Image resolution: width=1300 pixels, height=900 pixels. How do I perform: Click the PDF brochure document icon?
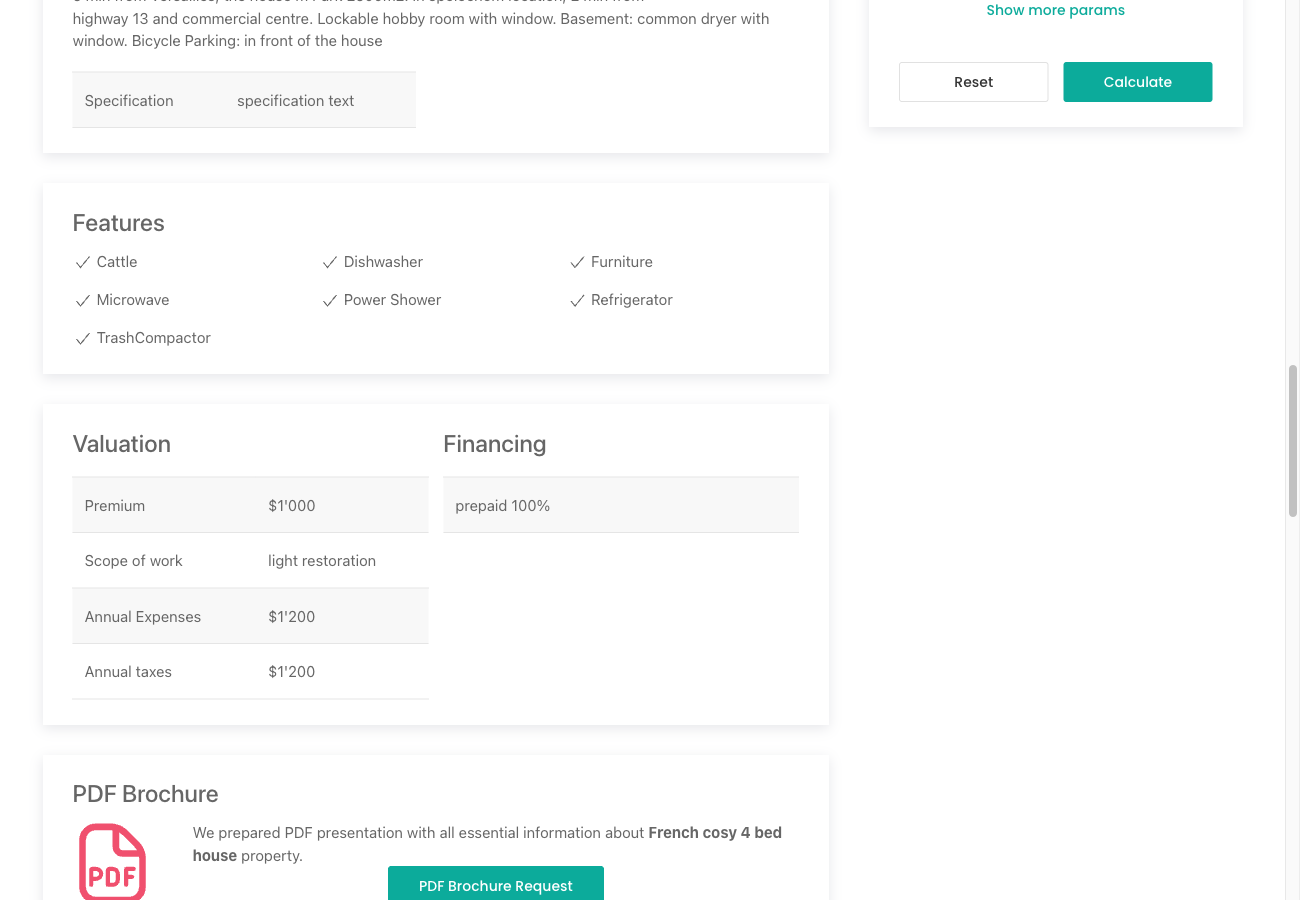(x=112, y=860)
